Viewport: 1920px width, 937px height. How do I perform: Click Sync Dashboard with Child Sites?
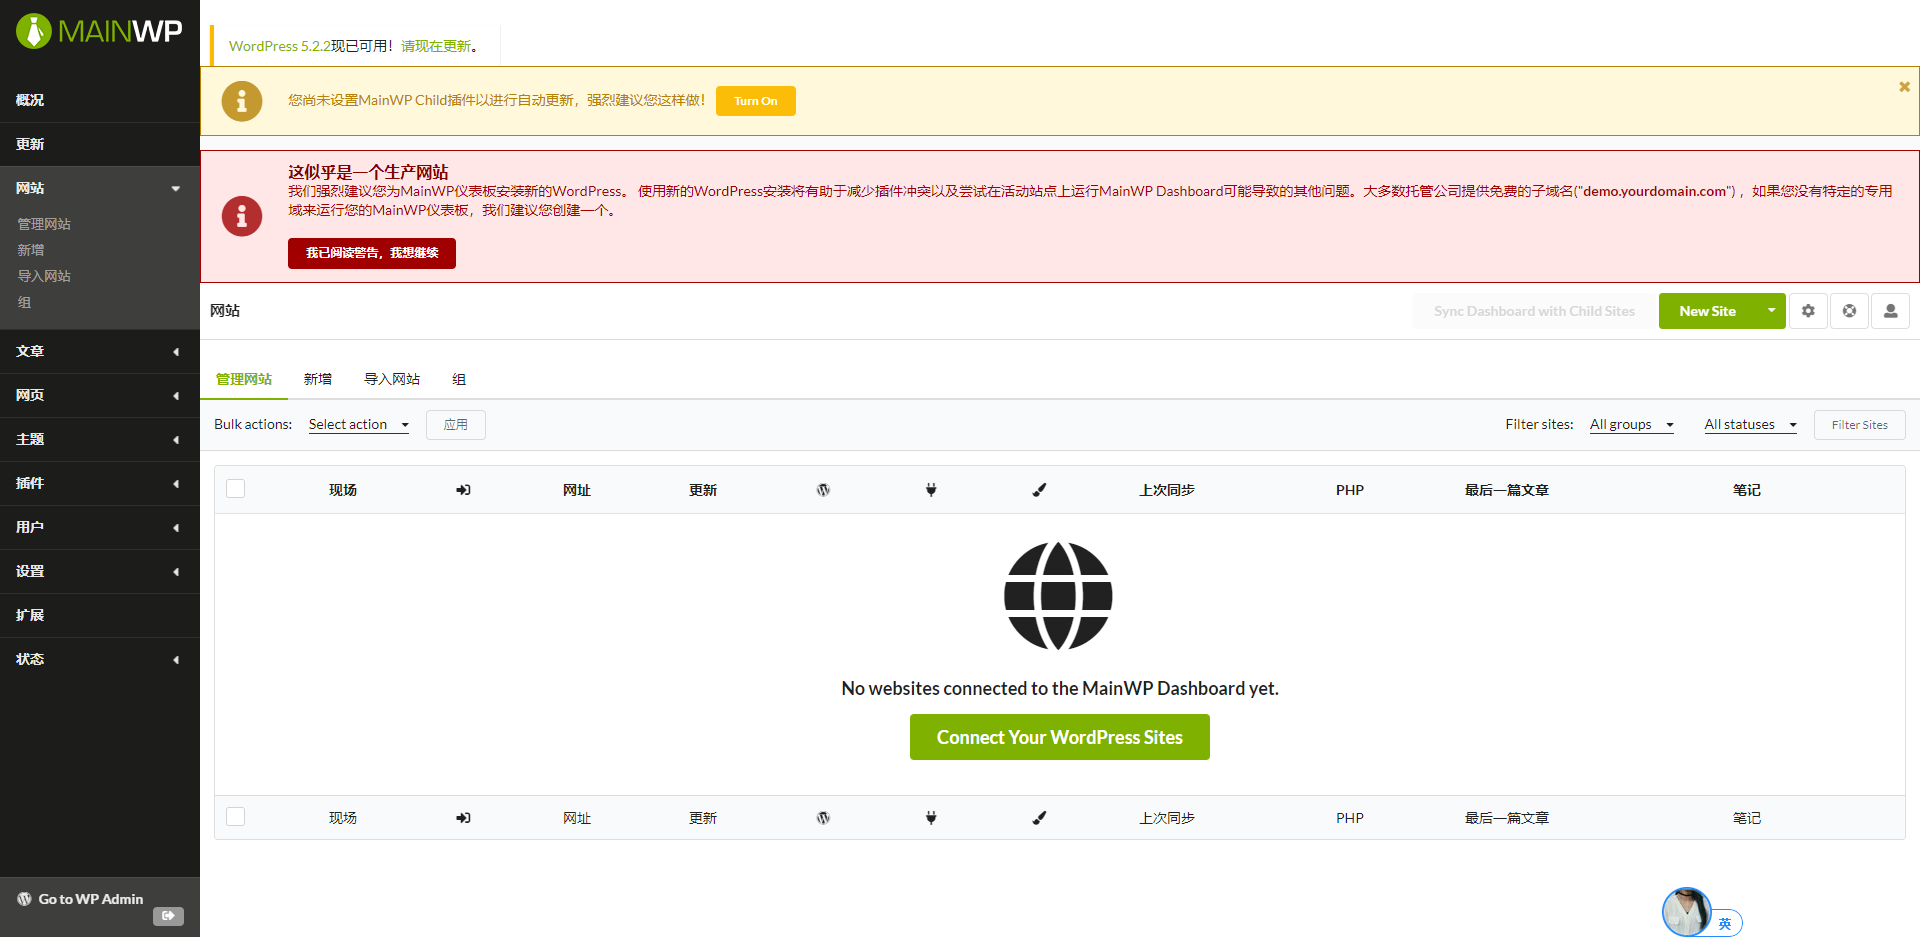[1534, 311]
